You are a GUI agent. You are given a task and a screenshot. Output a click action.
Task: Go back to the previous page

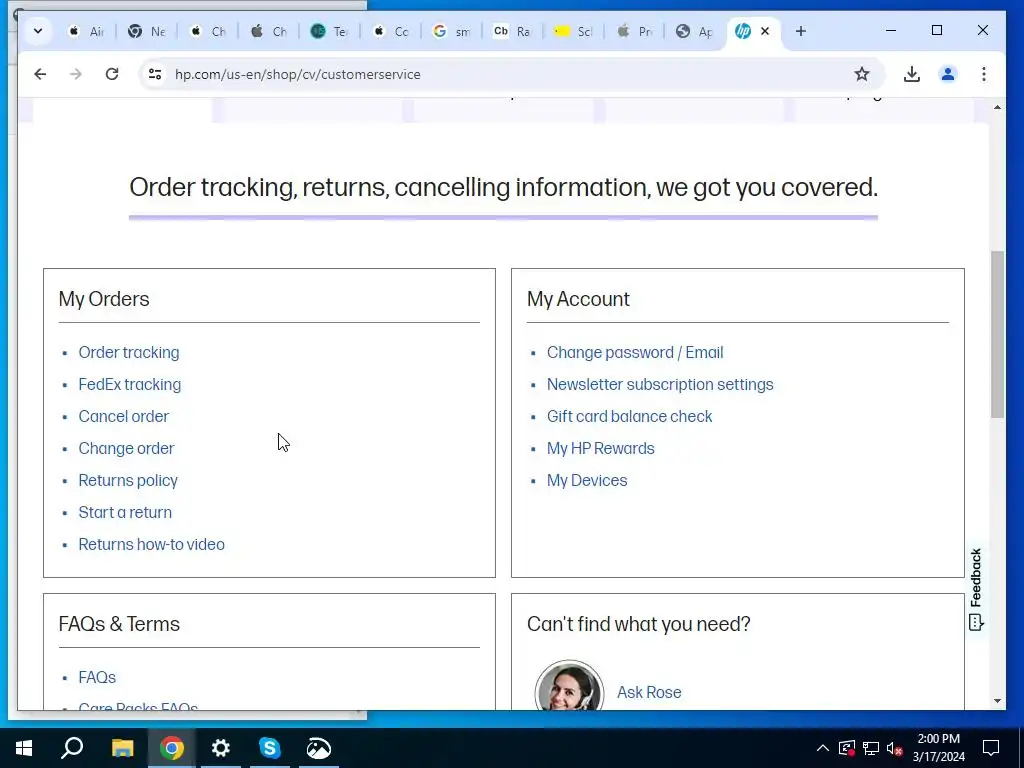point(40,74)
